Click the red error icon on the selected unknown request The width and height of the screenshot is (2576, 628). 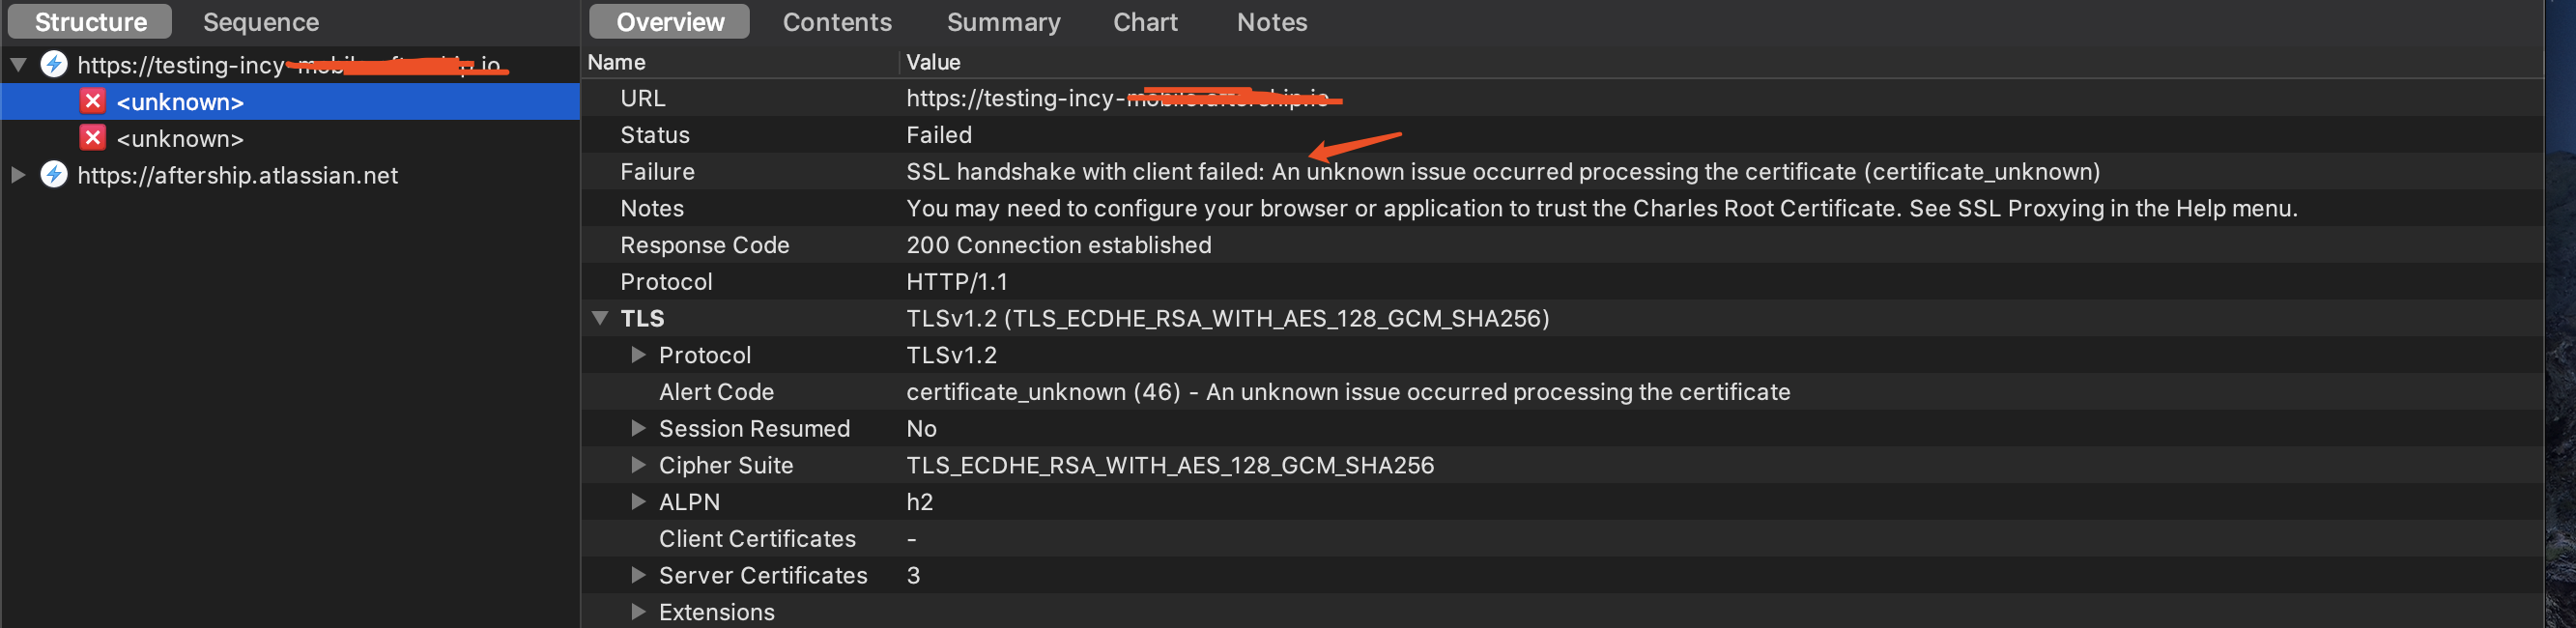click(x=93, y=101)
